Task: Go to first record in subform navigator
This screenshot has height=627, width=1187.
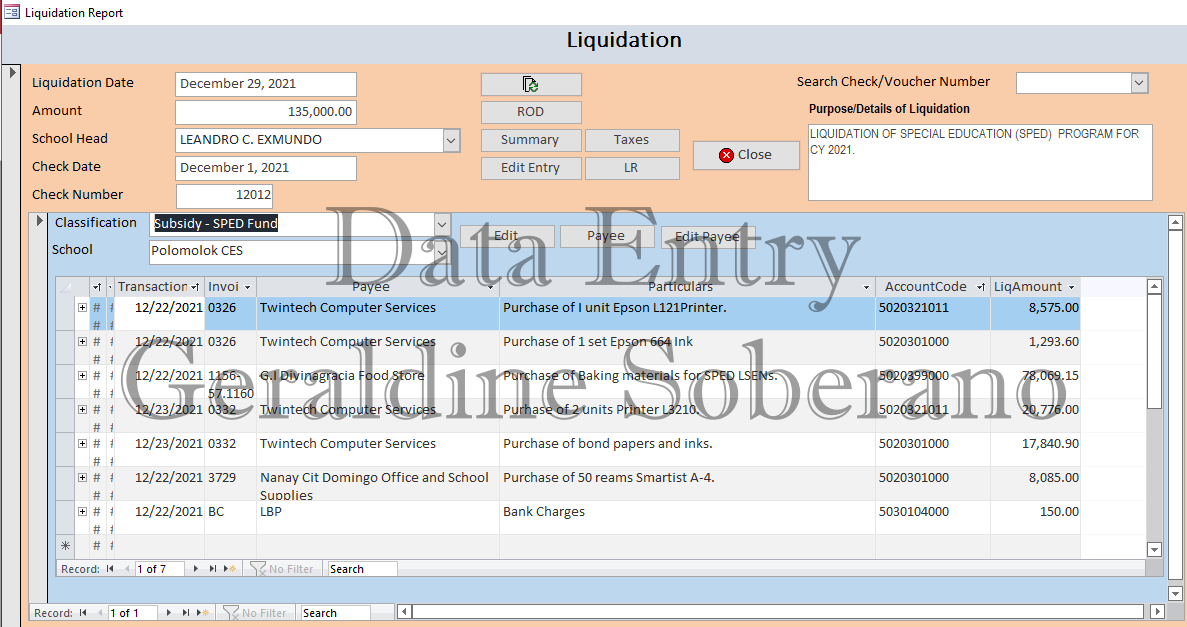Action: click(x=110, y=569)
